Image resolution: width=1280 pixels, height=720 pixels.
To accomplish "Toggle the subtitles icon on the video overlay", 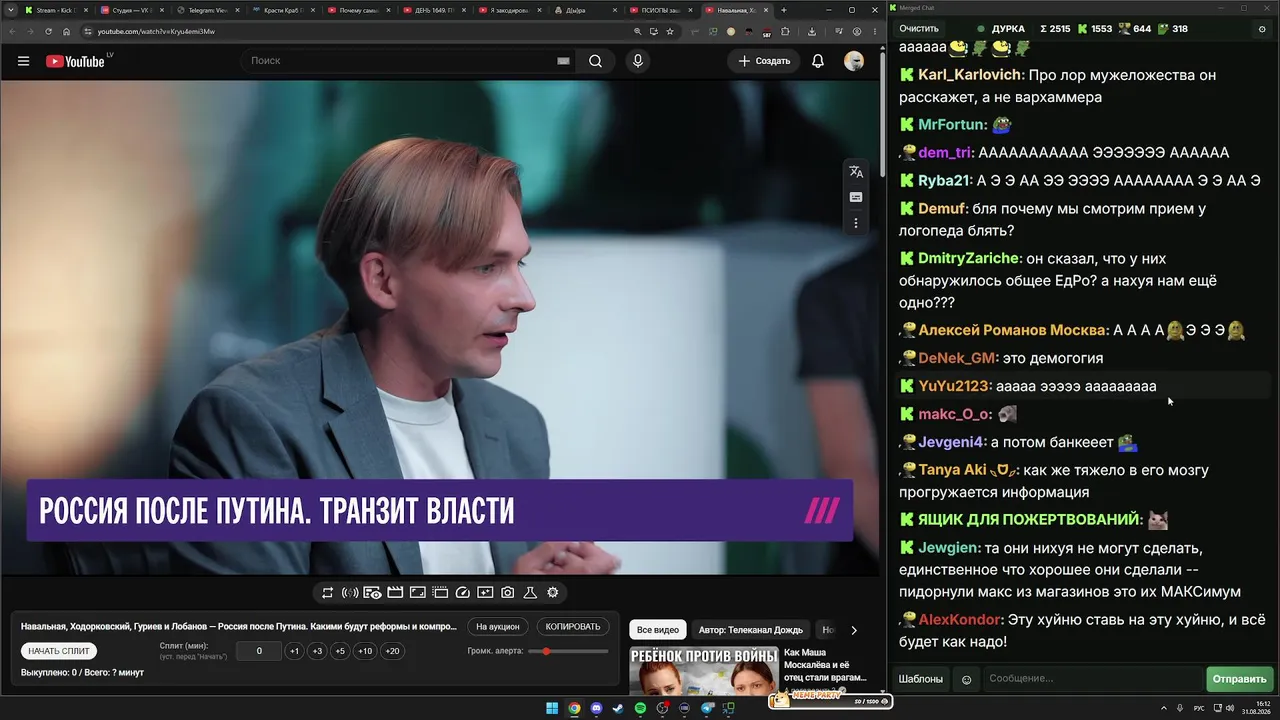I will [856, 197].
